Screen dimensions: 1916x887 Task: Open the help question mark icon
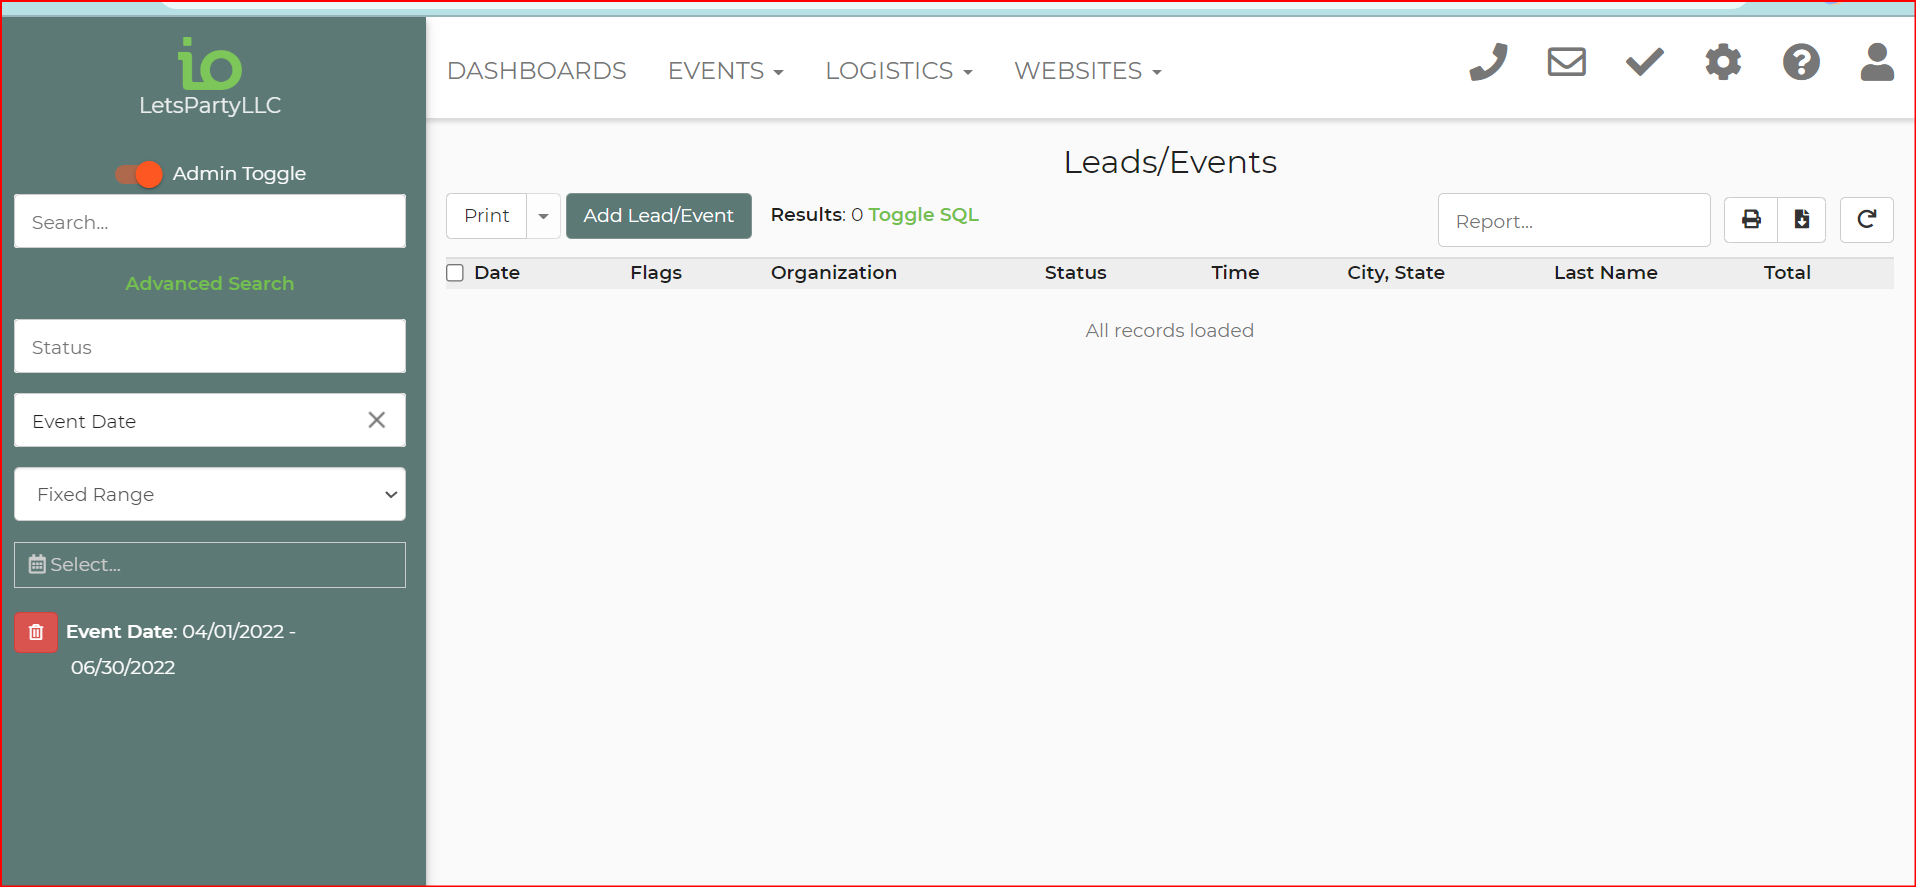[x=1800, y=62]
